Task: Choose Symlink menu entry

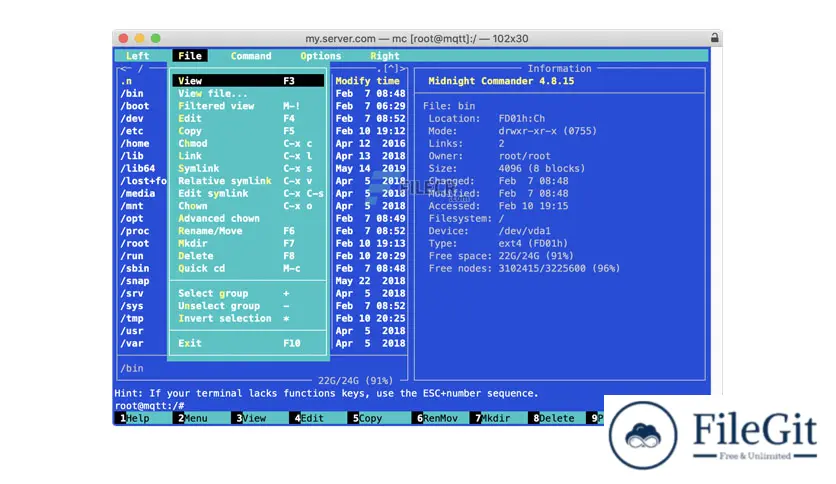Action: coord(248,168)
